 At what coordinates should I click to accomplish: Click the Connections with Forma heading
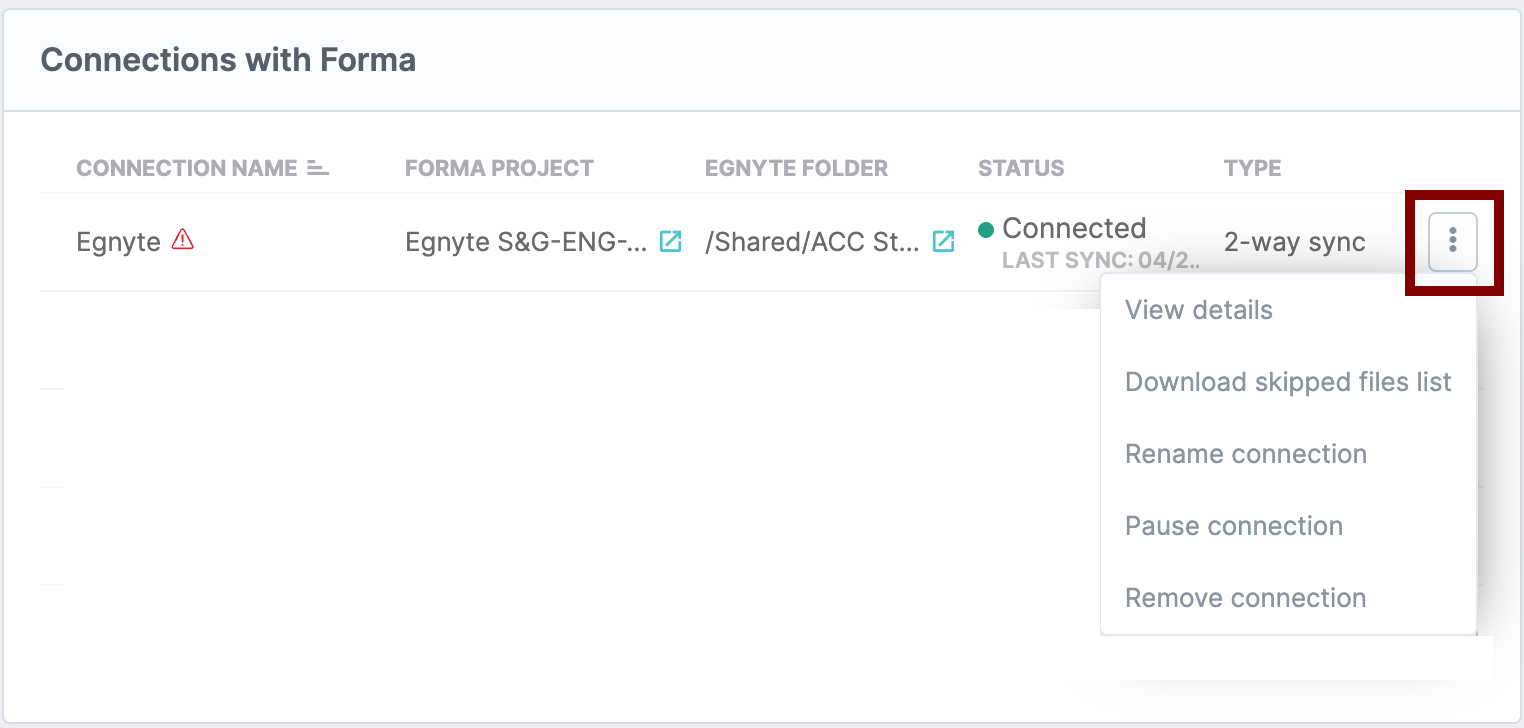point(228,60)
